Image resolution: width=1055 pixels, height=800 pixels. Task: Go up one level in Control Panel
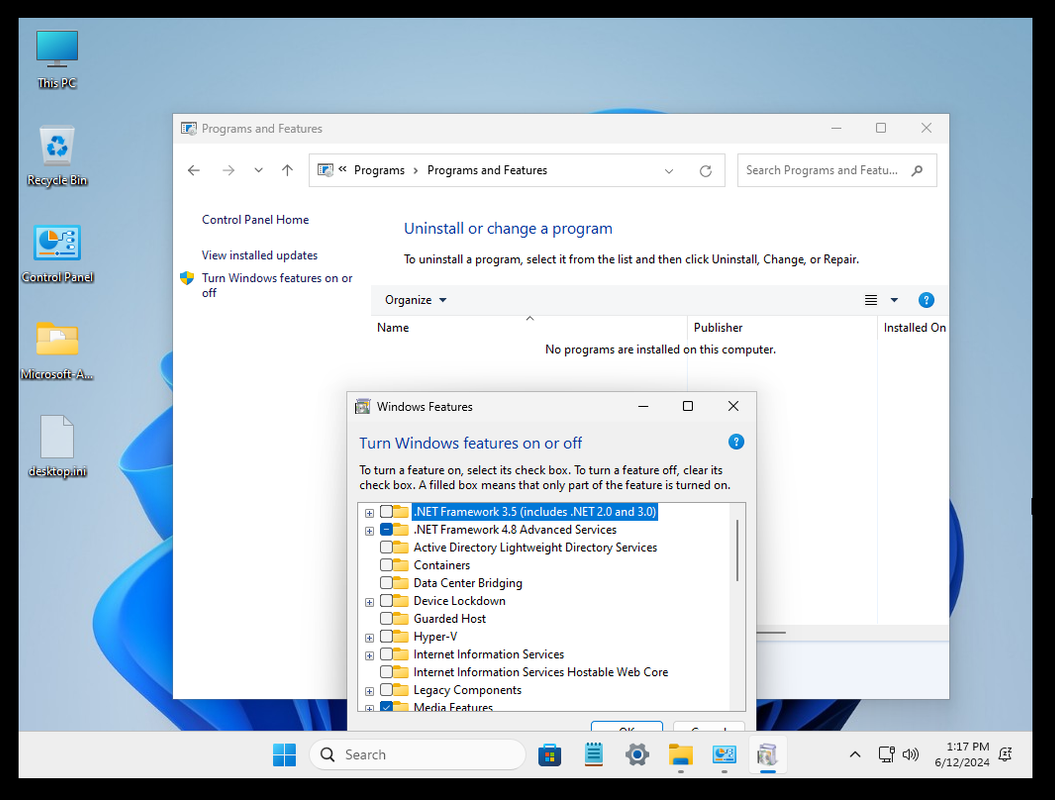(287, 170)
